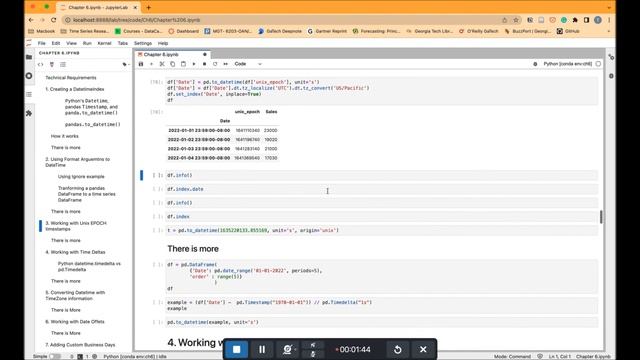This screenshot has width=640, height=360.
Task: Copy the selected cell from the toolbar
Action: tap(173, 64)
